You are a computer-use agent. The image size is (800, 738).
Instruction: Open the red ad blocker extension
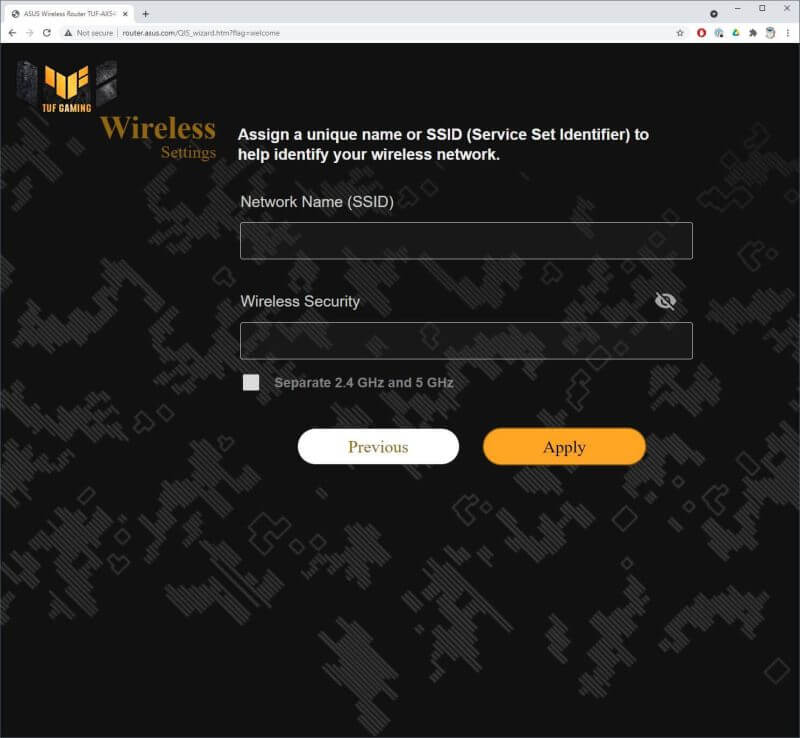(x=702, y=33)
